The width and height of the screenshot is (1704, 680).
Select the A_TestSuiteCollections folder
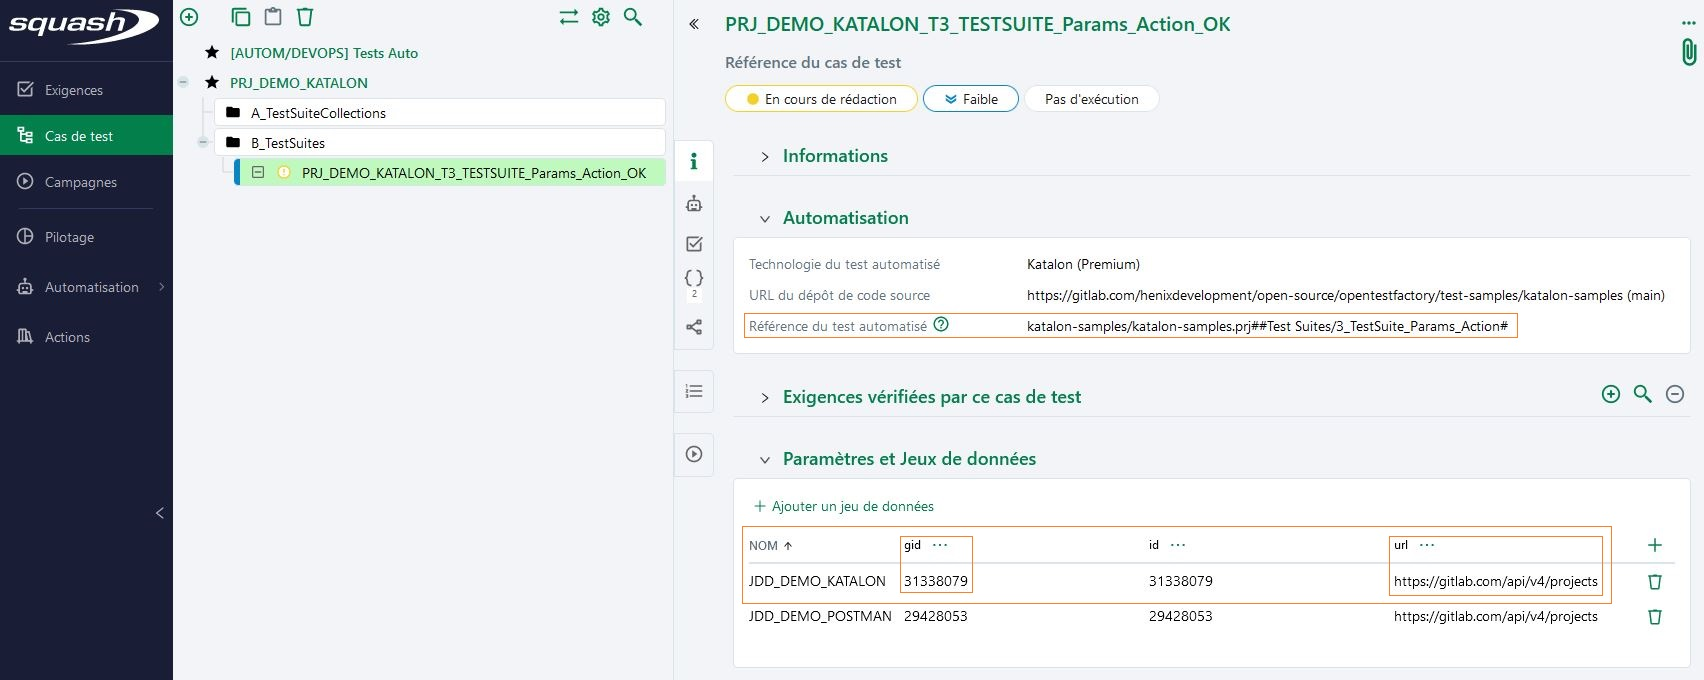click(x=318, y=113)
